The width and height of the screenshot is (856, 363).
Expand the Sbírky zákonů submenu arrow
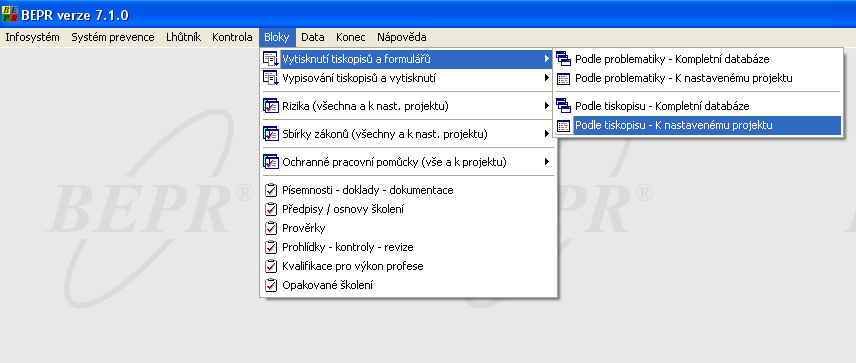pyautogui.click(x=546, y=134)
